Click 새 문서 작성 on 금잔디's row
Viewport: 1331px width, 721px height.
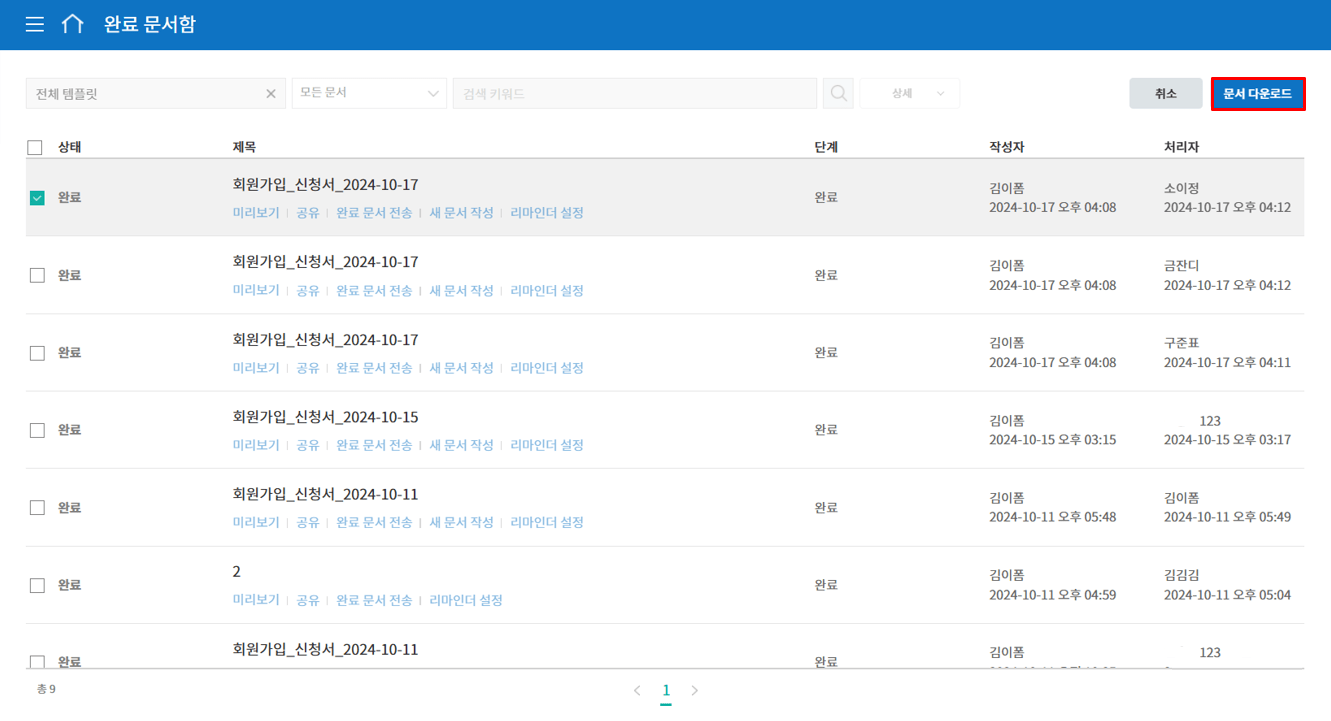pos(462,290)
